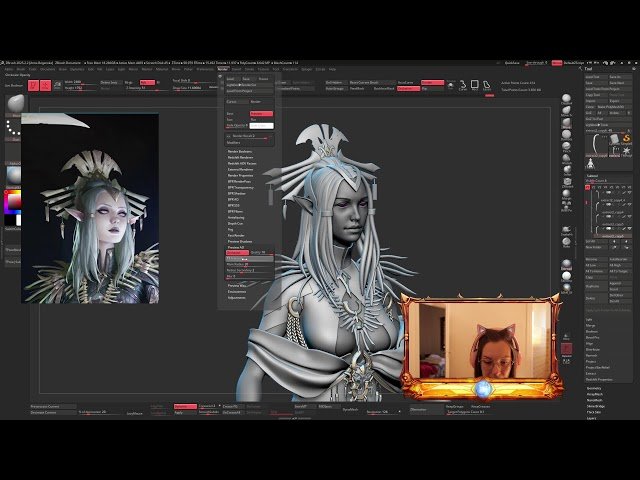Image resolution: width=640 pixels, height=480 pixels.
Task: Expand the Render Booleans section
Action: pyautogui.click(x=240, y=151)
